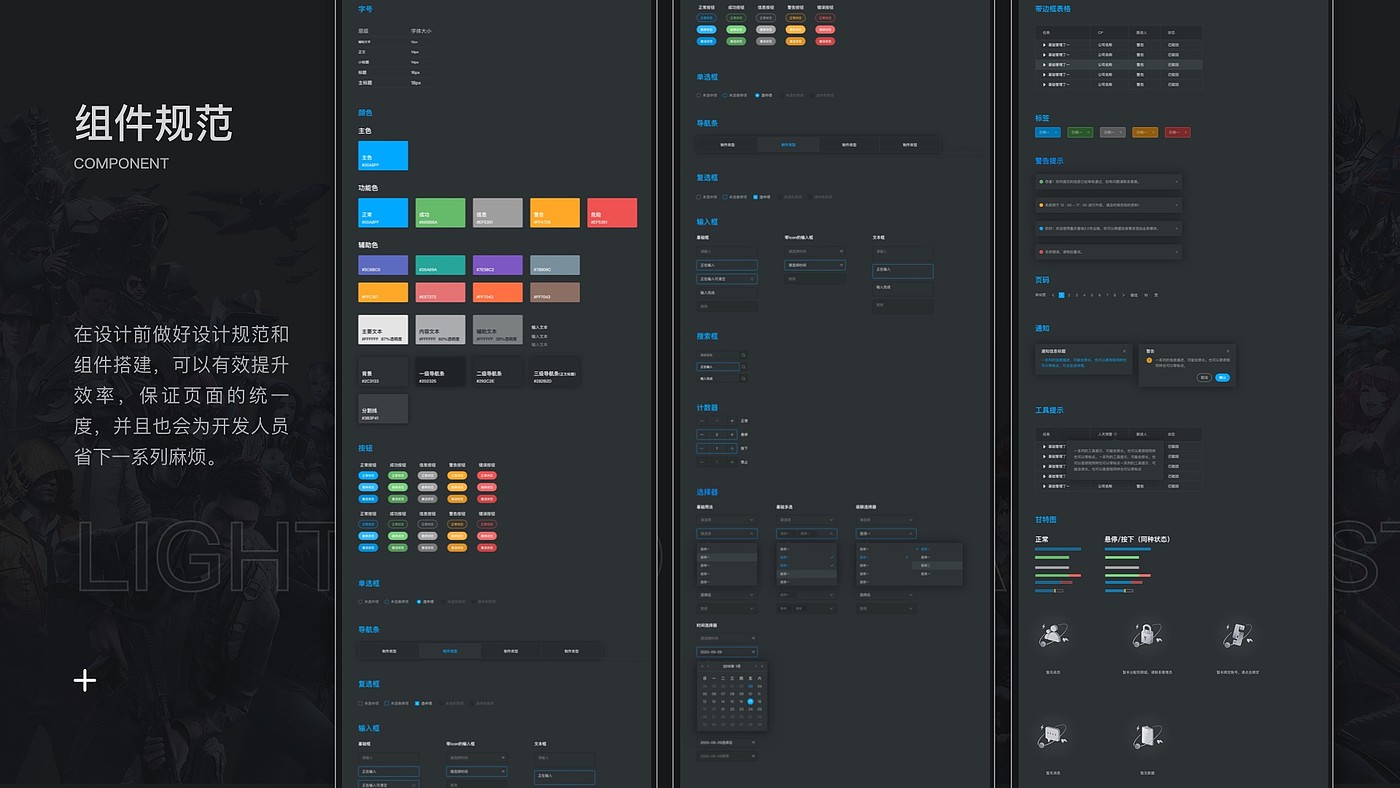
Task: Close the 警告 confirmation dialog with its X
Action: tap(1228, 351)
